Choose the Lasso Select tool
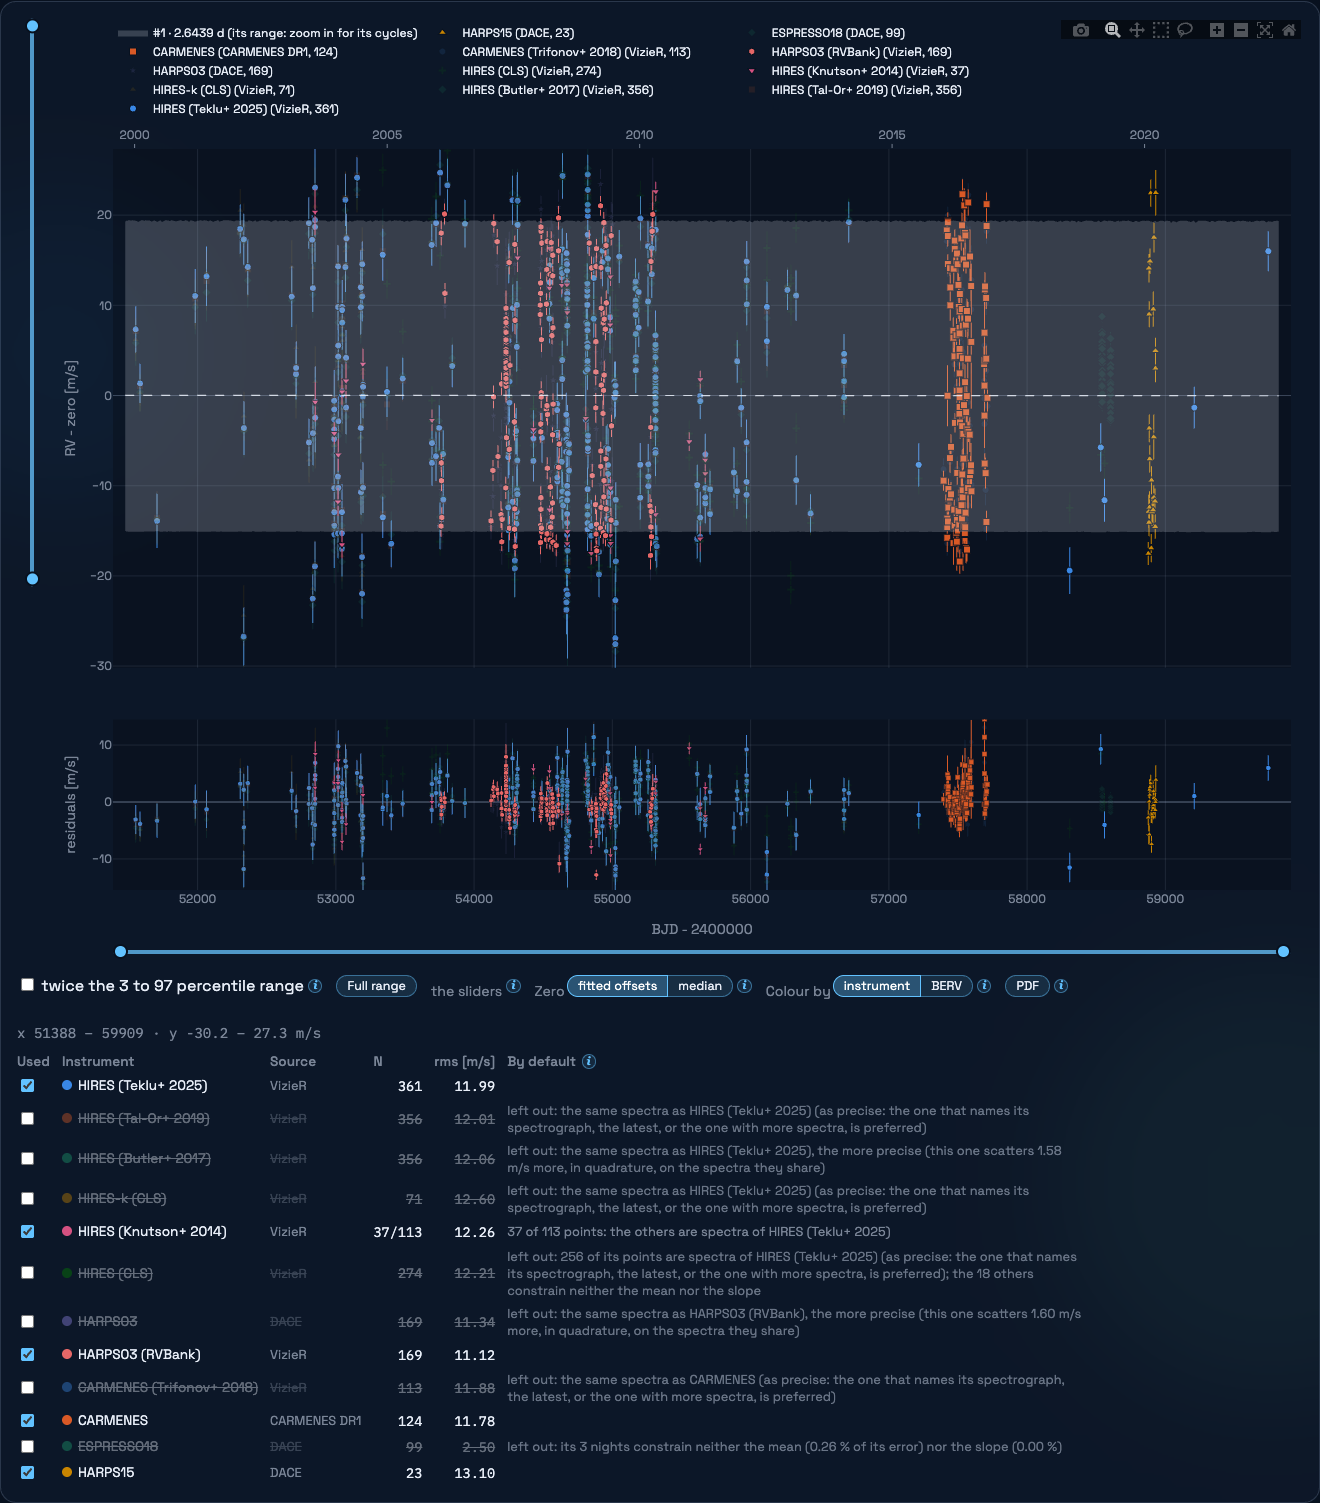This screenshot has width=1320, height=1503. click(1185, 30)
